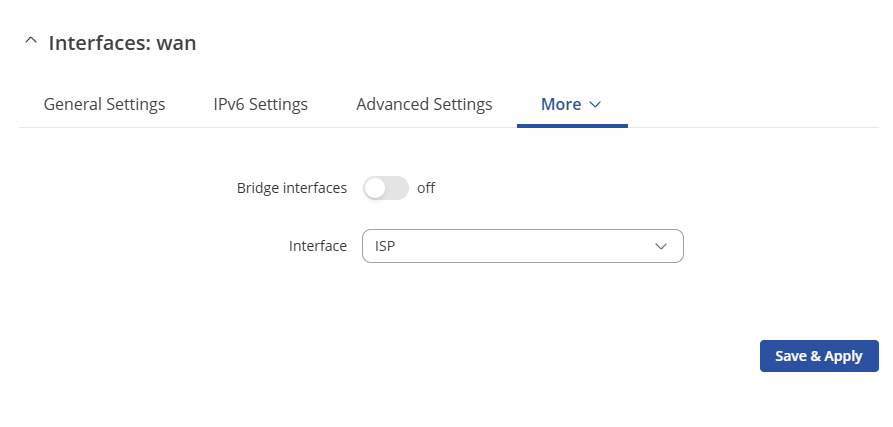Click the empty middle area of the Interface select box
The width and height of the screenshot is (893, 427).
tap(524, 246)
